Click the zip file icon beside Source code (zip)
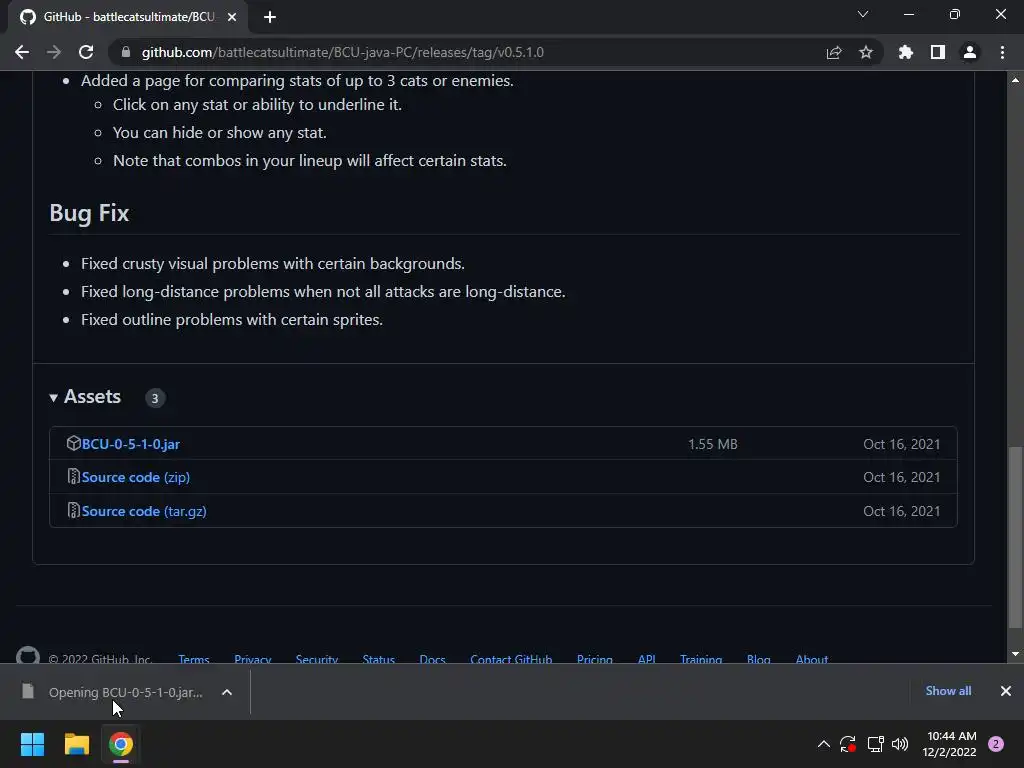This screenshot has width=1024, height=768. [x=74, y=477]
